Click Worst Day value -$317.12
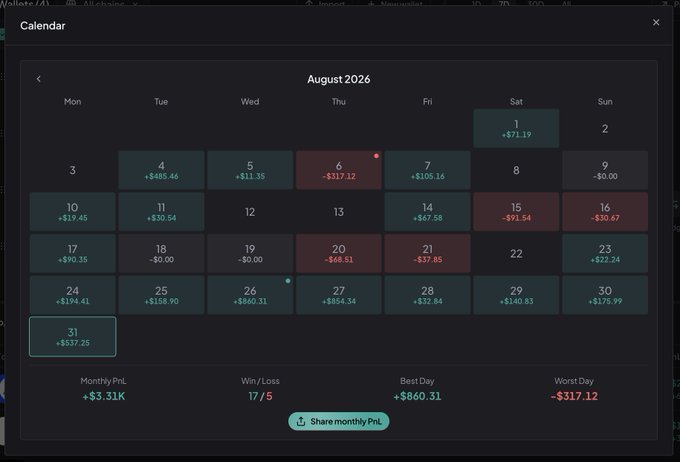680x462 pixels. [574, 396]
